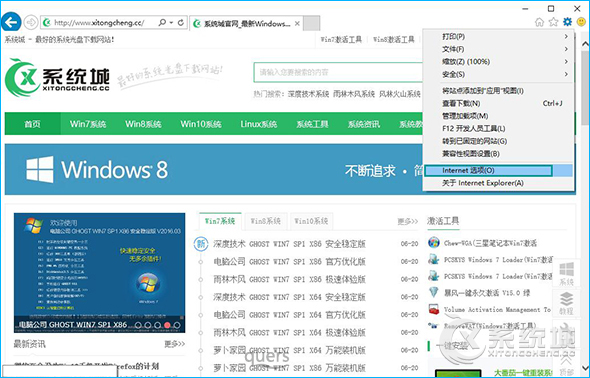The width and height of the screenshot is (590, 378).
Task: Open 文件(F) submenu
Action: coord(499,49)
